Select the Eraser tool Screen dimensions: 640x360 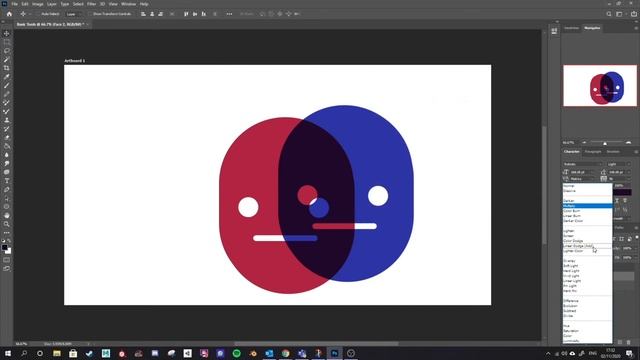point(7,138)
